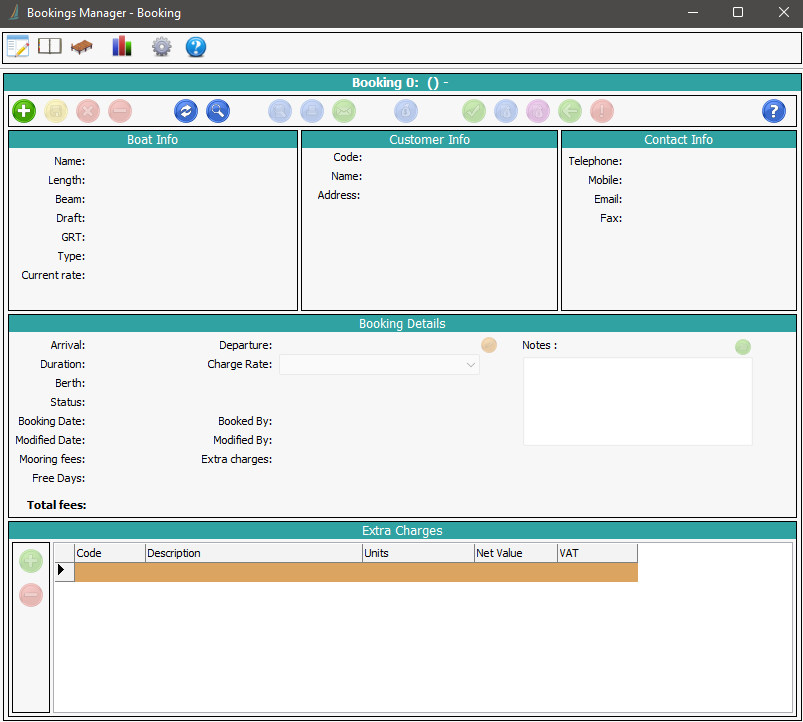Viewport: 803px width, 722px height.
Task: Open settings via the gear icon
Action: tap(161, 47)
